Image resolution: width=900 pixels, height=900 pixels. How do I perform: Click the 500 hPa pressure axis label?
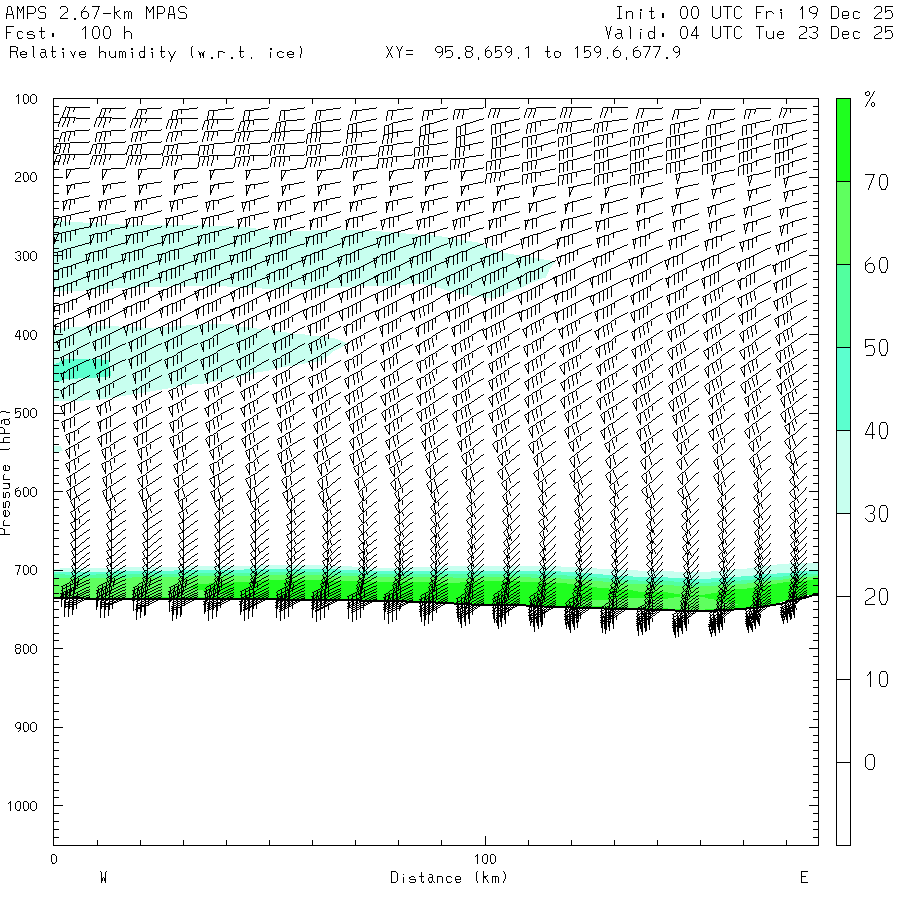26,413
